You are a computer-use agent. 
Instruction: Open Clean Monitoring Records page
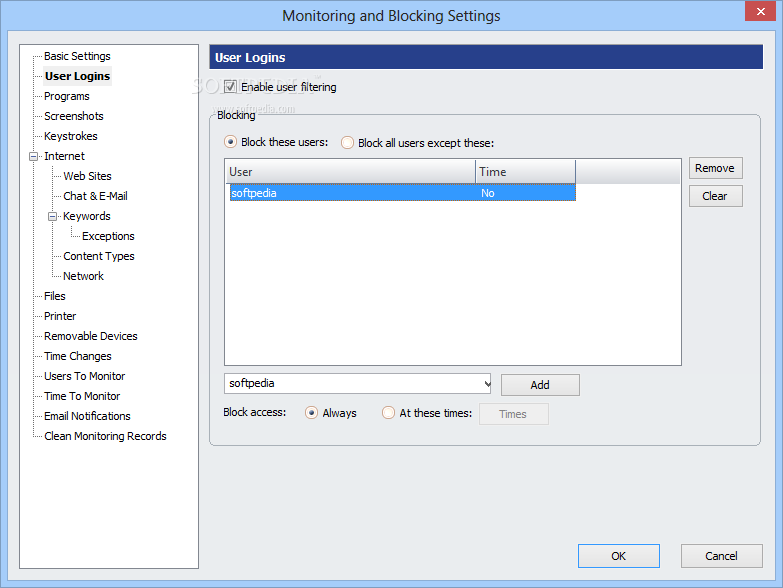click(105, 435)
